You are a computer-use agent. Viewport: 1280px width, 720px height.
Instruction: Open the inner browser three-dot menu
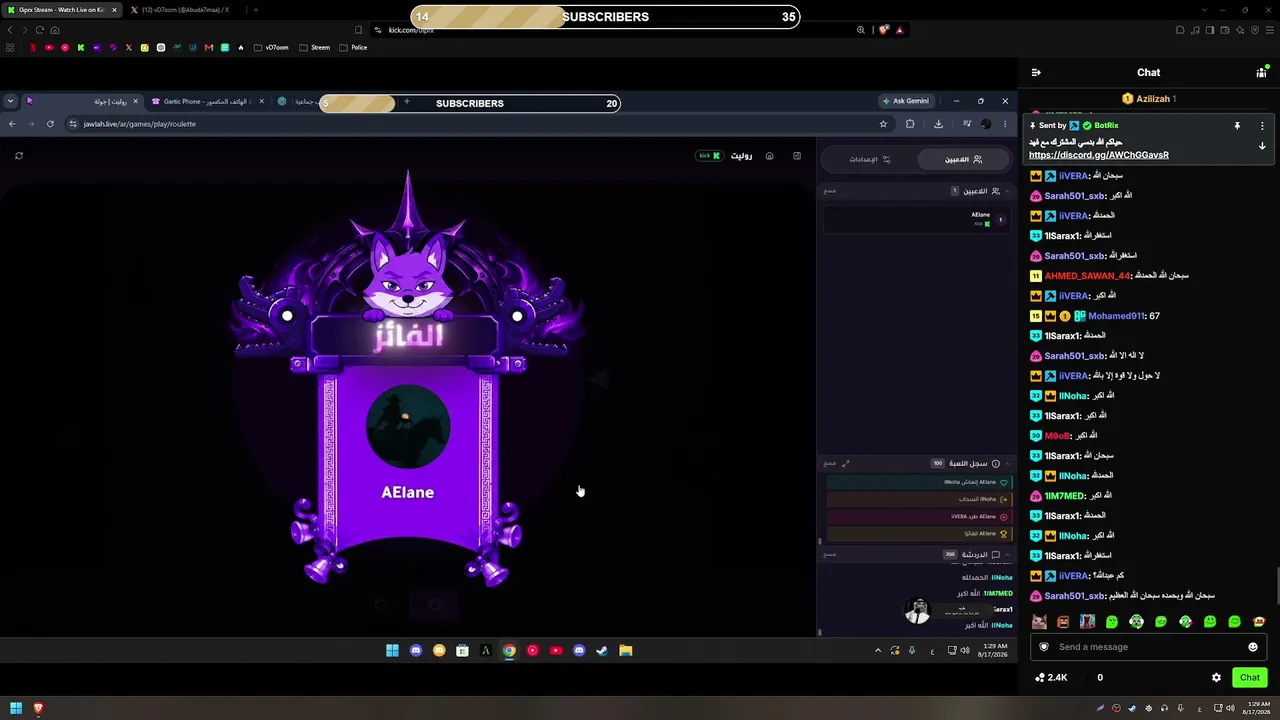tap(1005, 124)
